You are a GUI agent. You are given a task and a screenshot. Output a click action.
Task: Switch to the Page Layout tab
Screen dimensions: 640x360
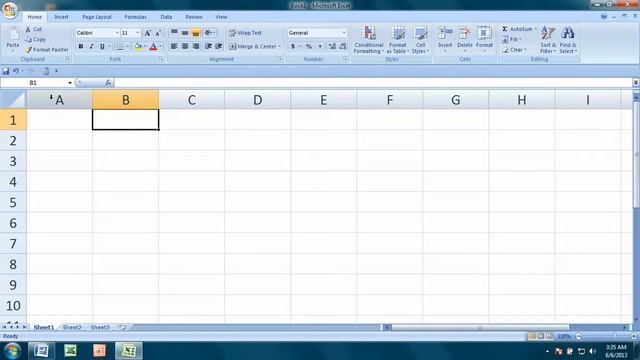[97, 17]
